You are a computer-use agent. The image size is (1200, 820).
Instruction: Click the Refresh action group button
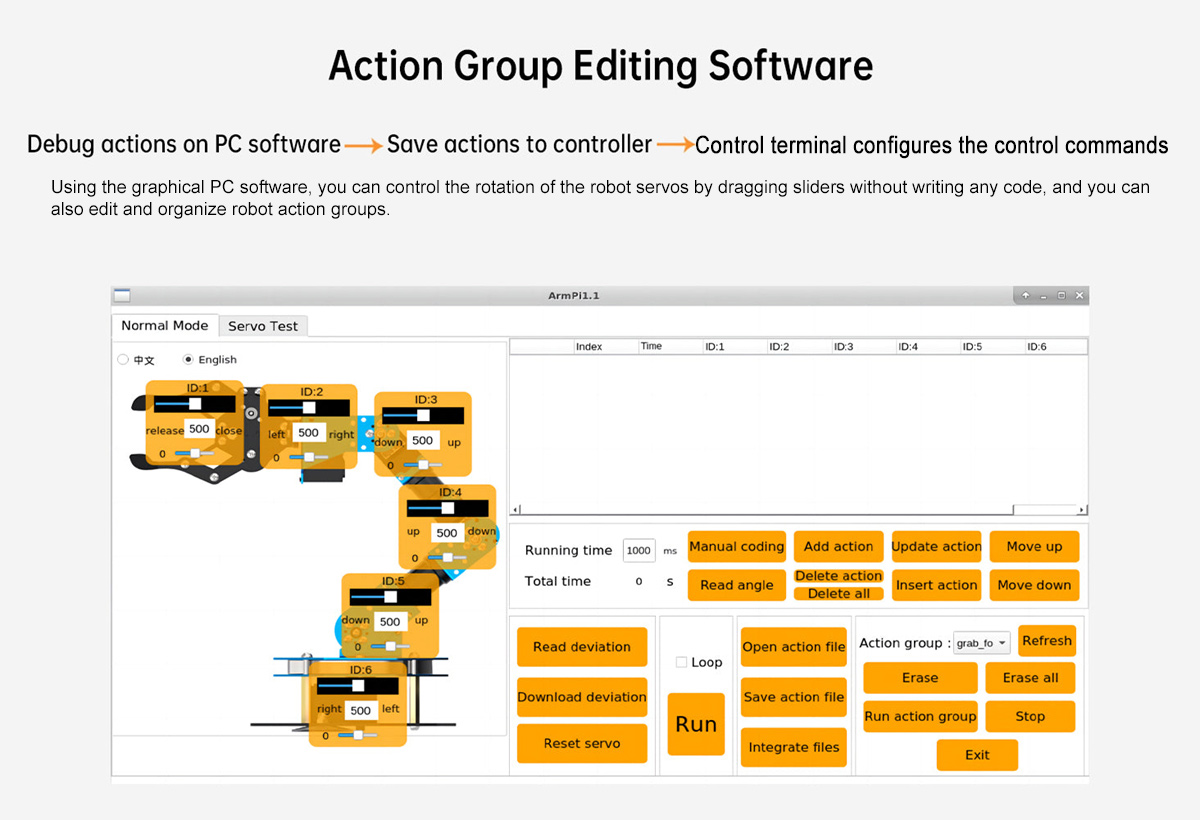[x=1046, y=641]
